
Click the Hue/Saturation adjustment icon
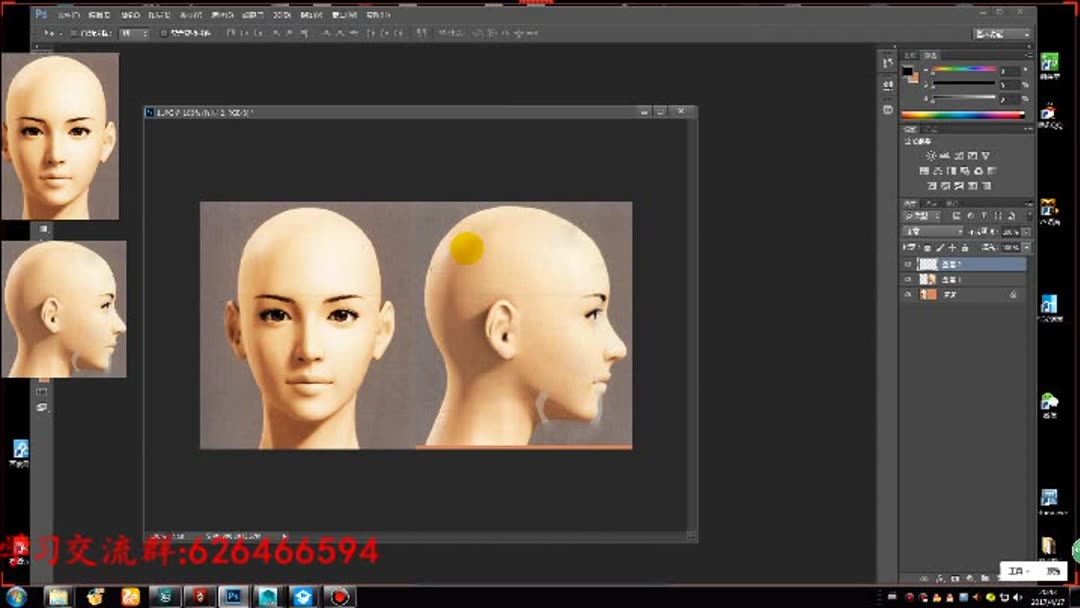930,172
